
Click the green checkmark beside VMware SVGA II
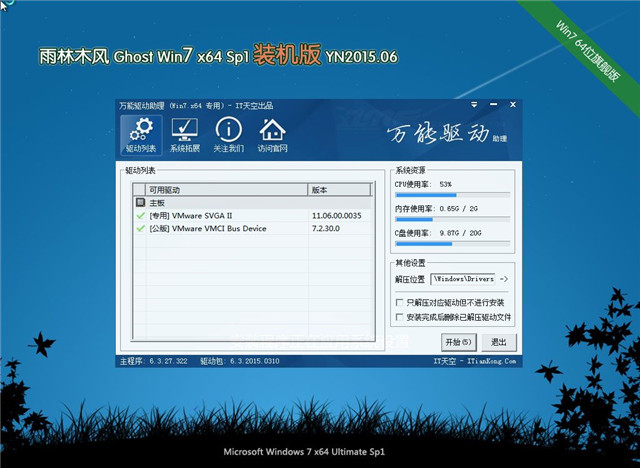pyautogui.click(x=140, y=215)
